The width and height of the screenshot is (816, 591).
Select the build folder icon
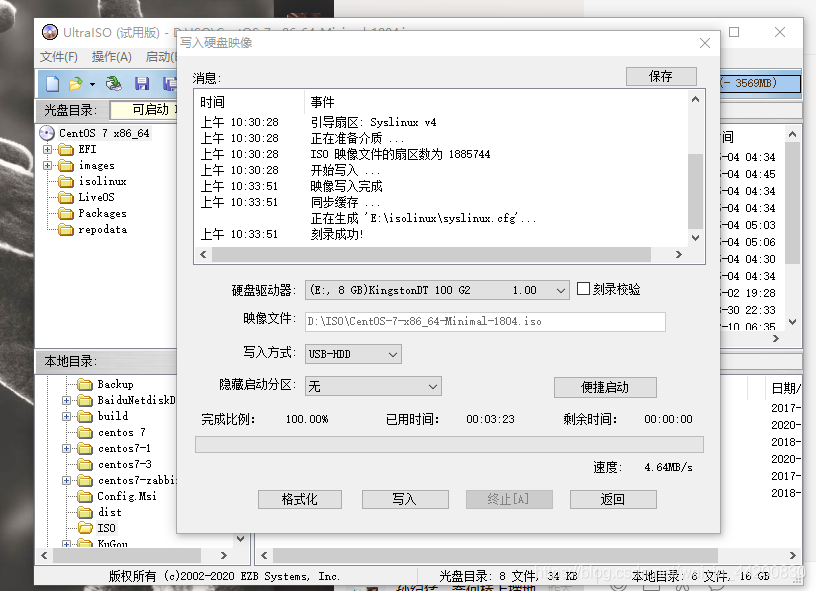(85, 417)
